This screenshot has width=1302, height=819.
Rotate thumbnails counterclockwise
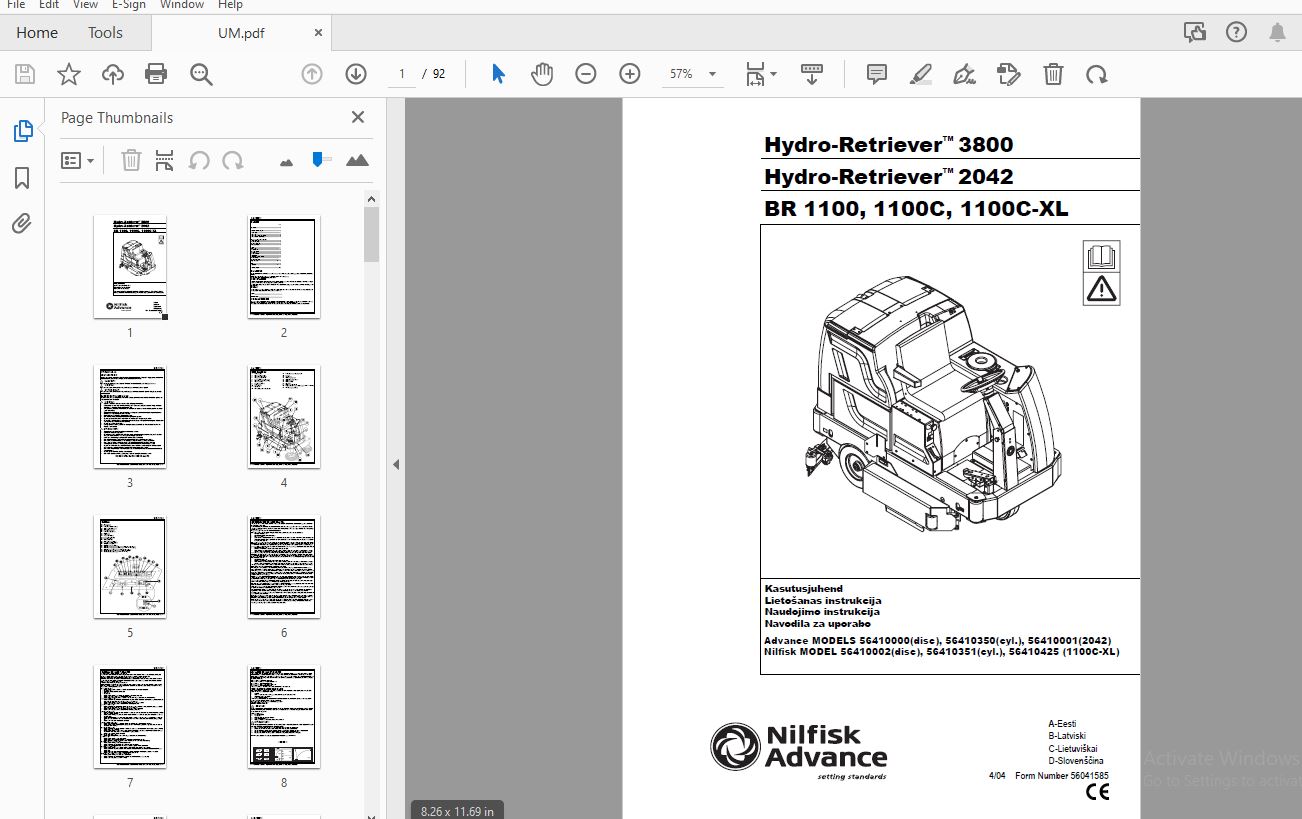point(199,160)
